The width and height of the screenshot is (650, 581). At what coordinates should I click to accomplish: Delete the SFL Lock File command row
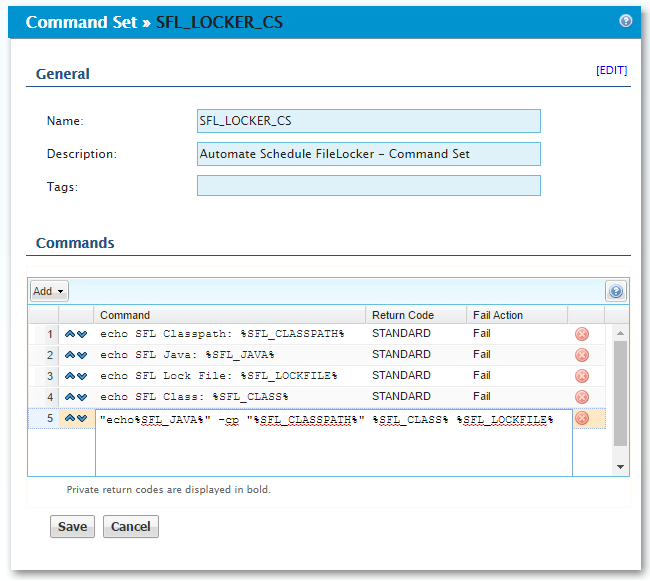pos(582,376)
